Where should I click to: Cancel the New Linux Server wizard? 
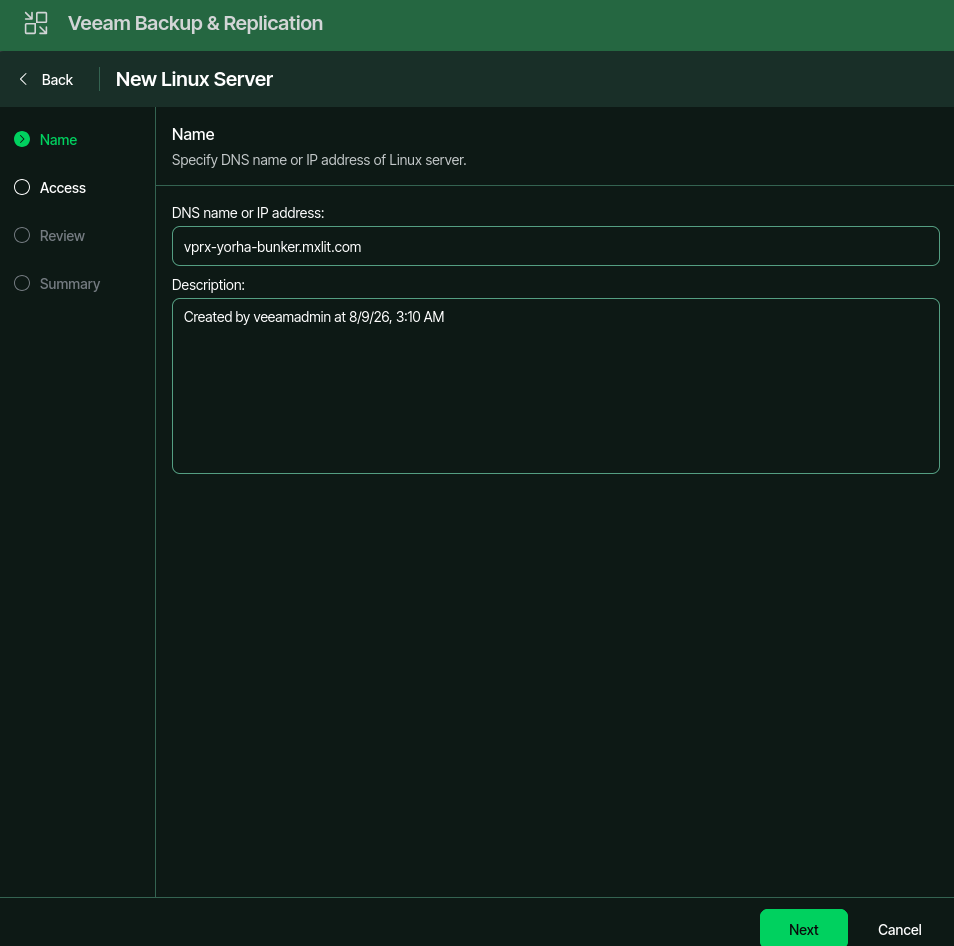tap(899, 930)
